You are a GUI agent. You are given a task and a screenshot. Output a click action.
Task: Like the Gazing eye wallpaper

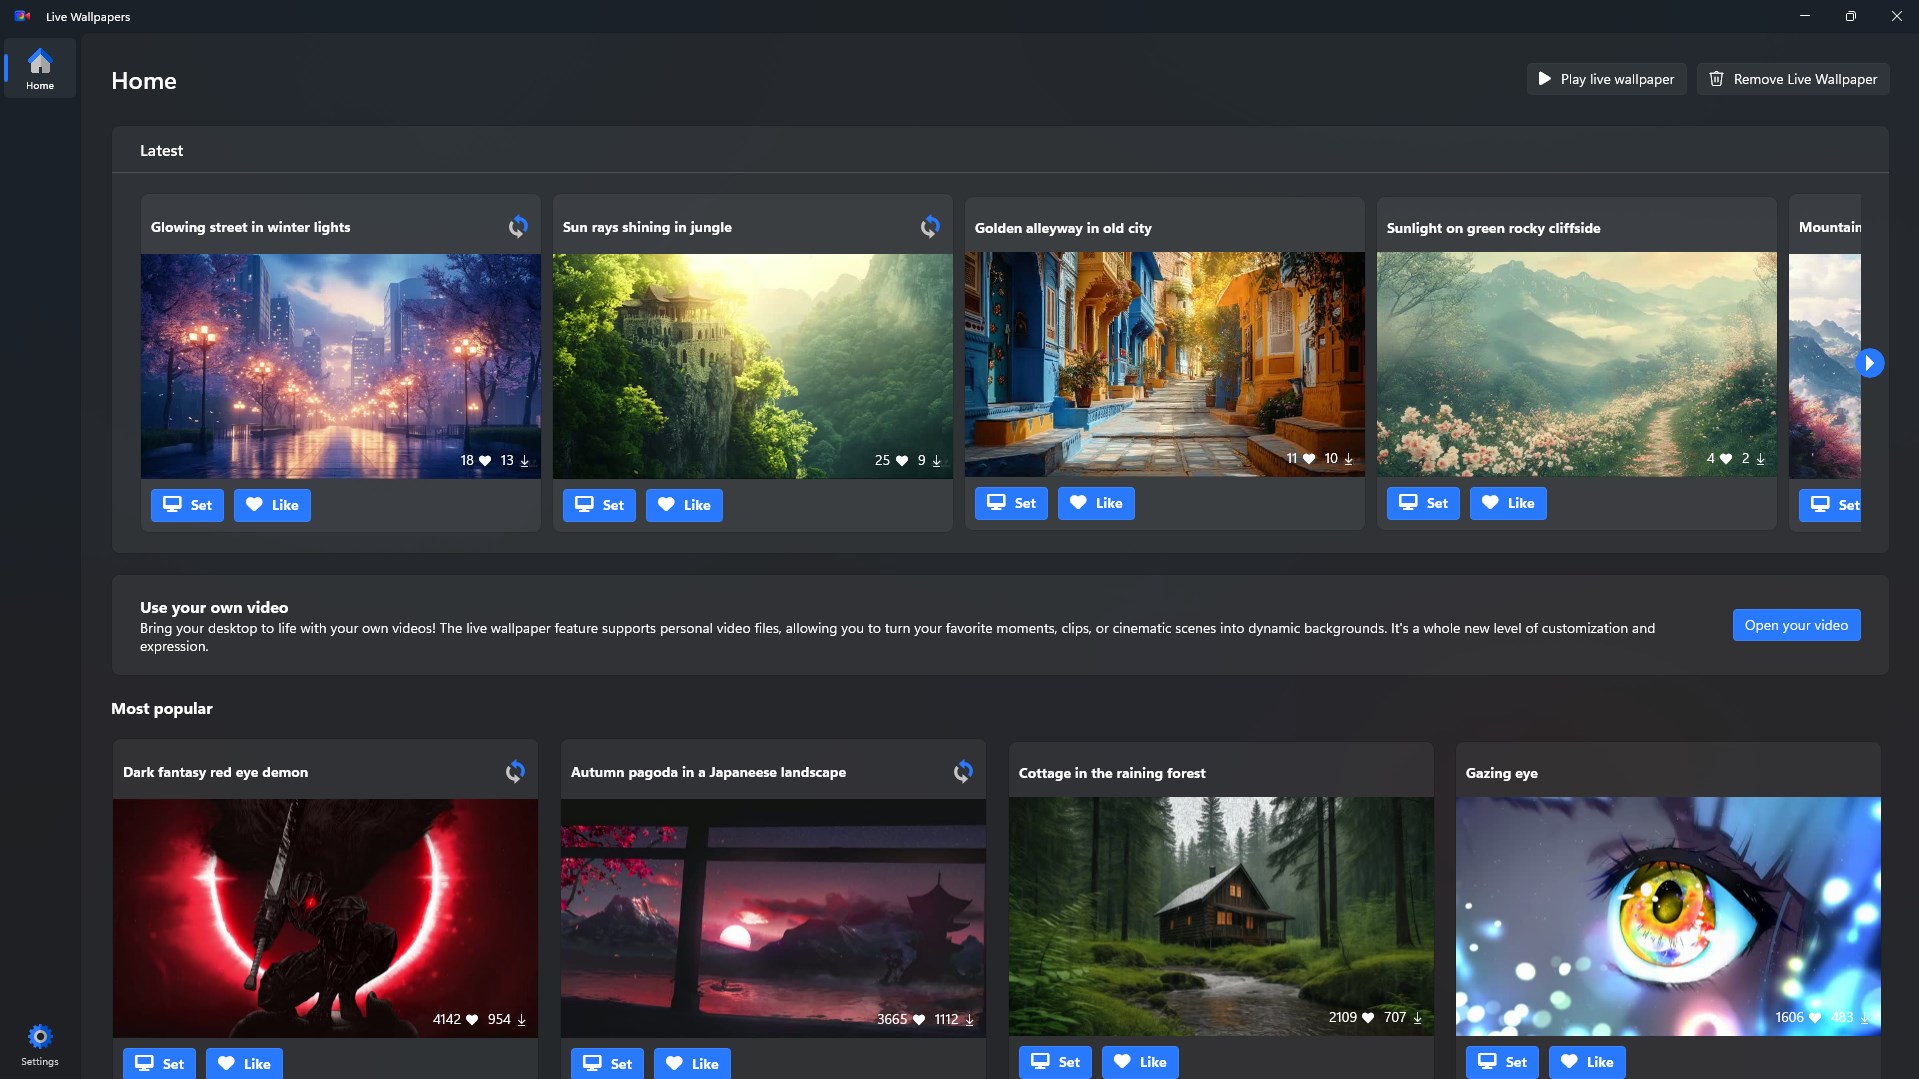point(1587,1062)
